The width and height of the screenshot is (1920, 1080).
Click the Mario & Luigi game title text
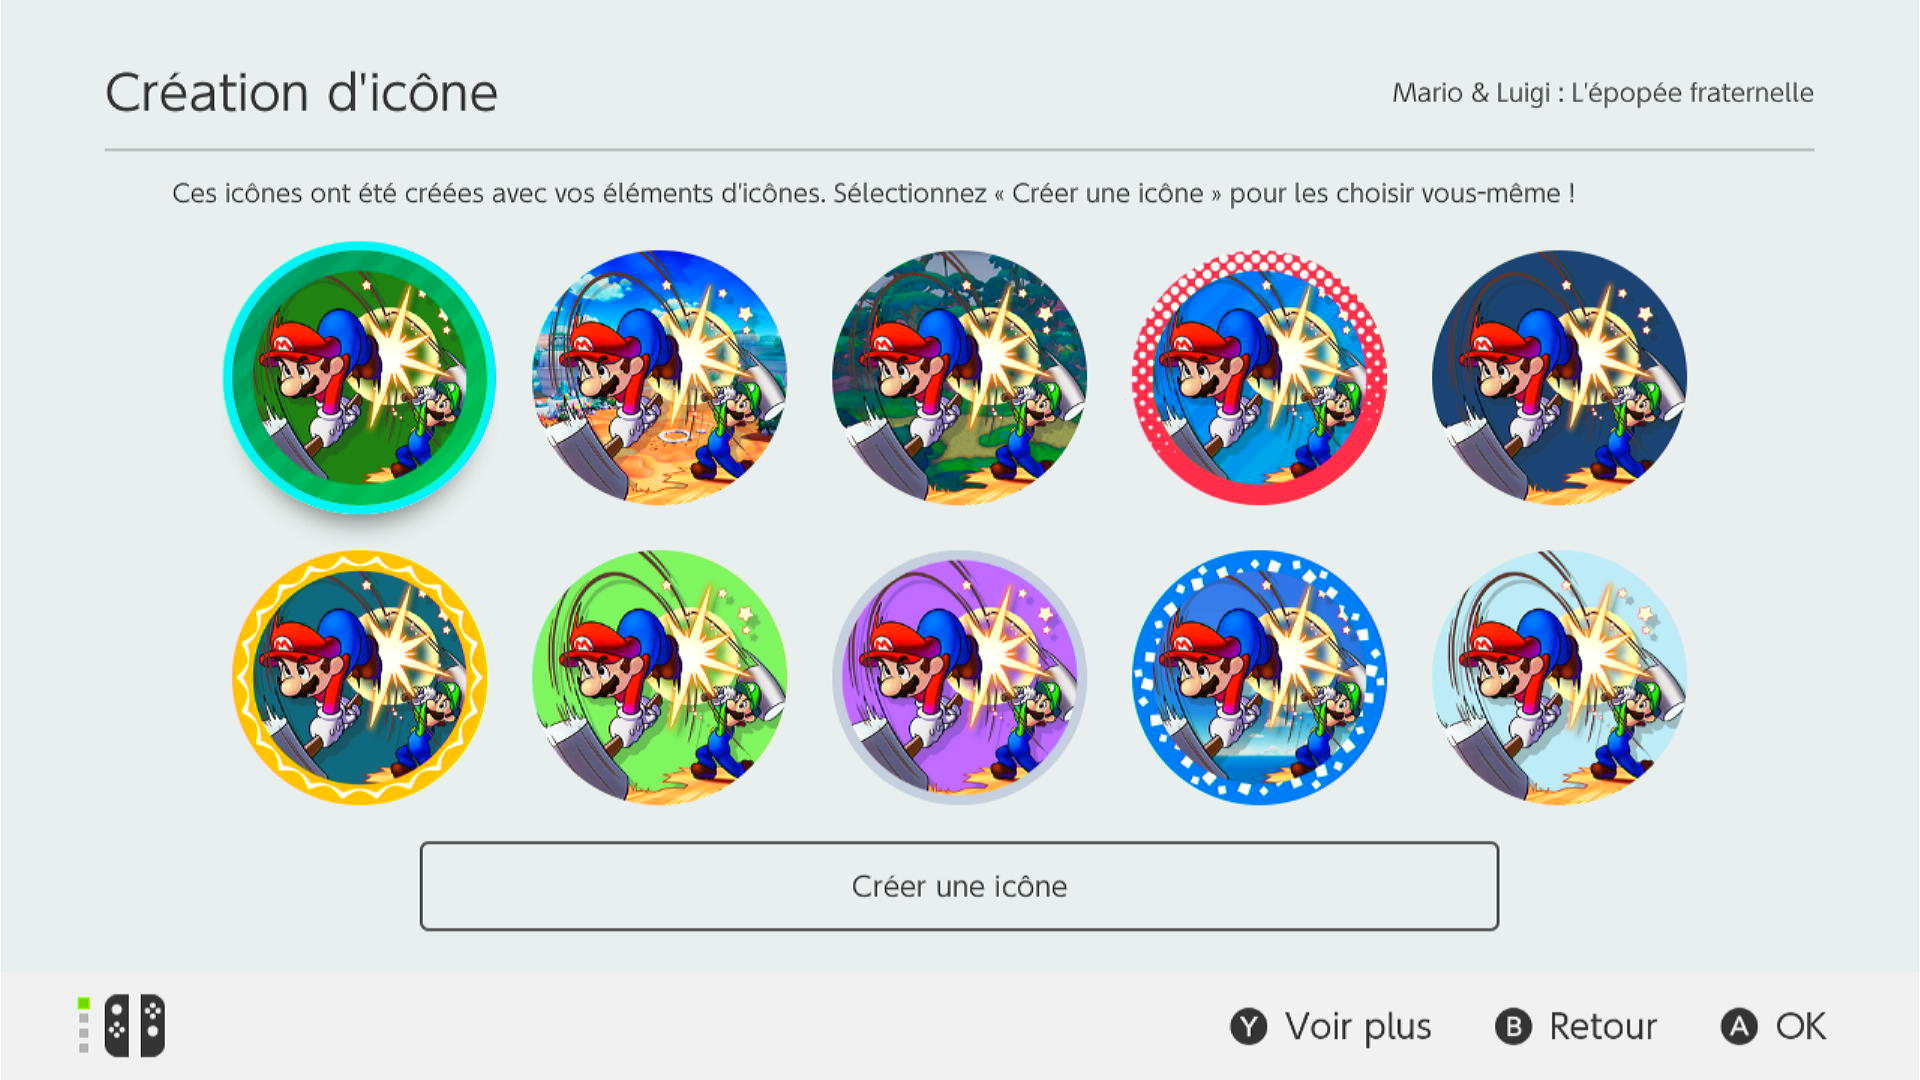tap(1603, 93)
